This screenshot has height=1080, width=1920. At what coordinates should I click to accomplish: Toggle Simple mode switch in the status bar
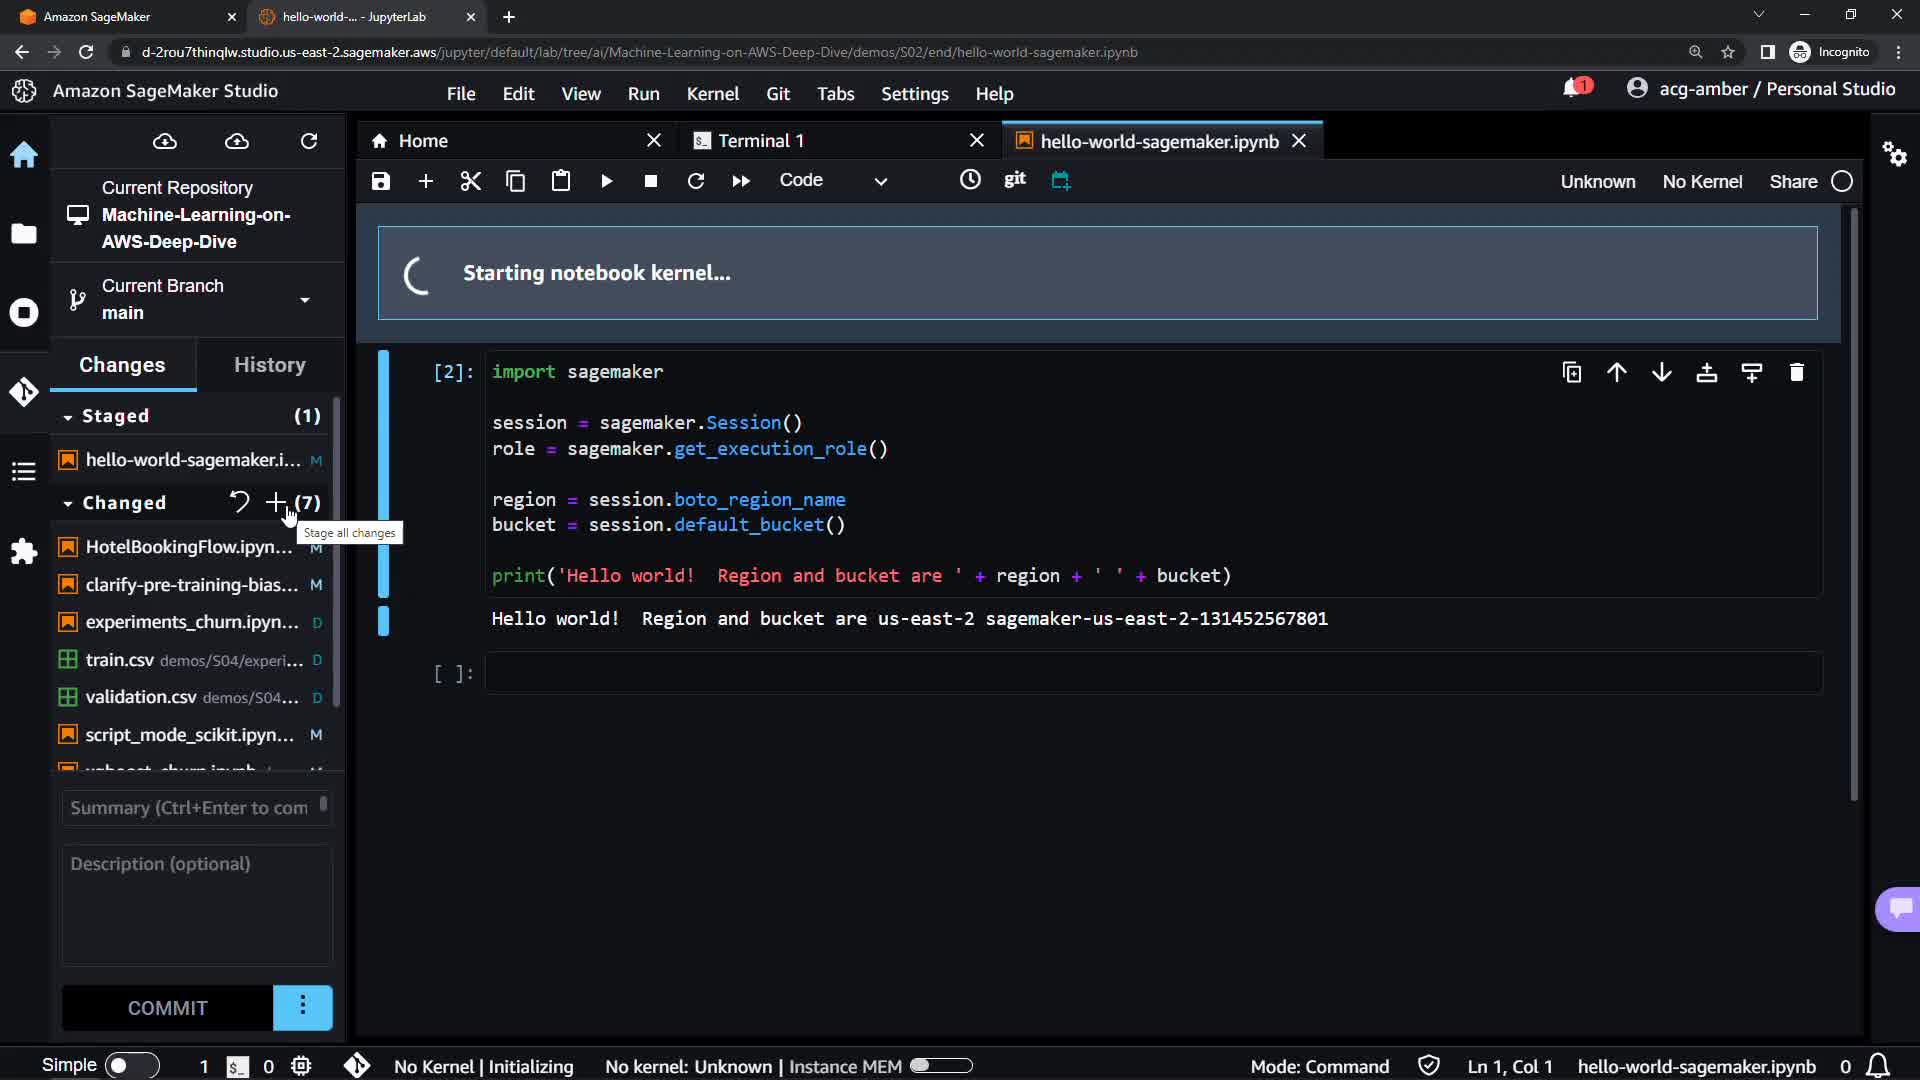(x=132, y=1066)
